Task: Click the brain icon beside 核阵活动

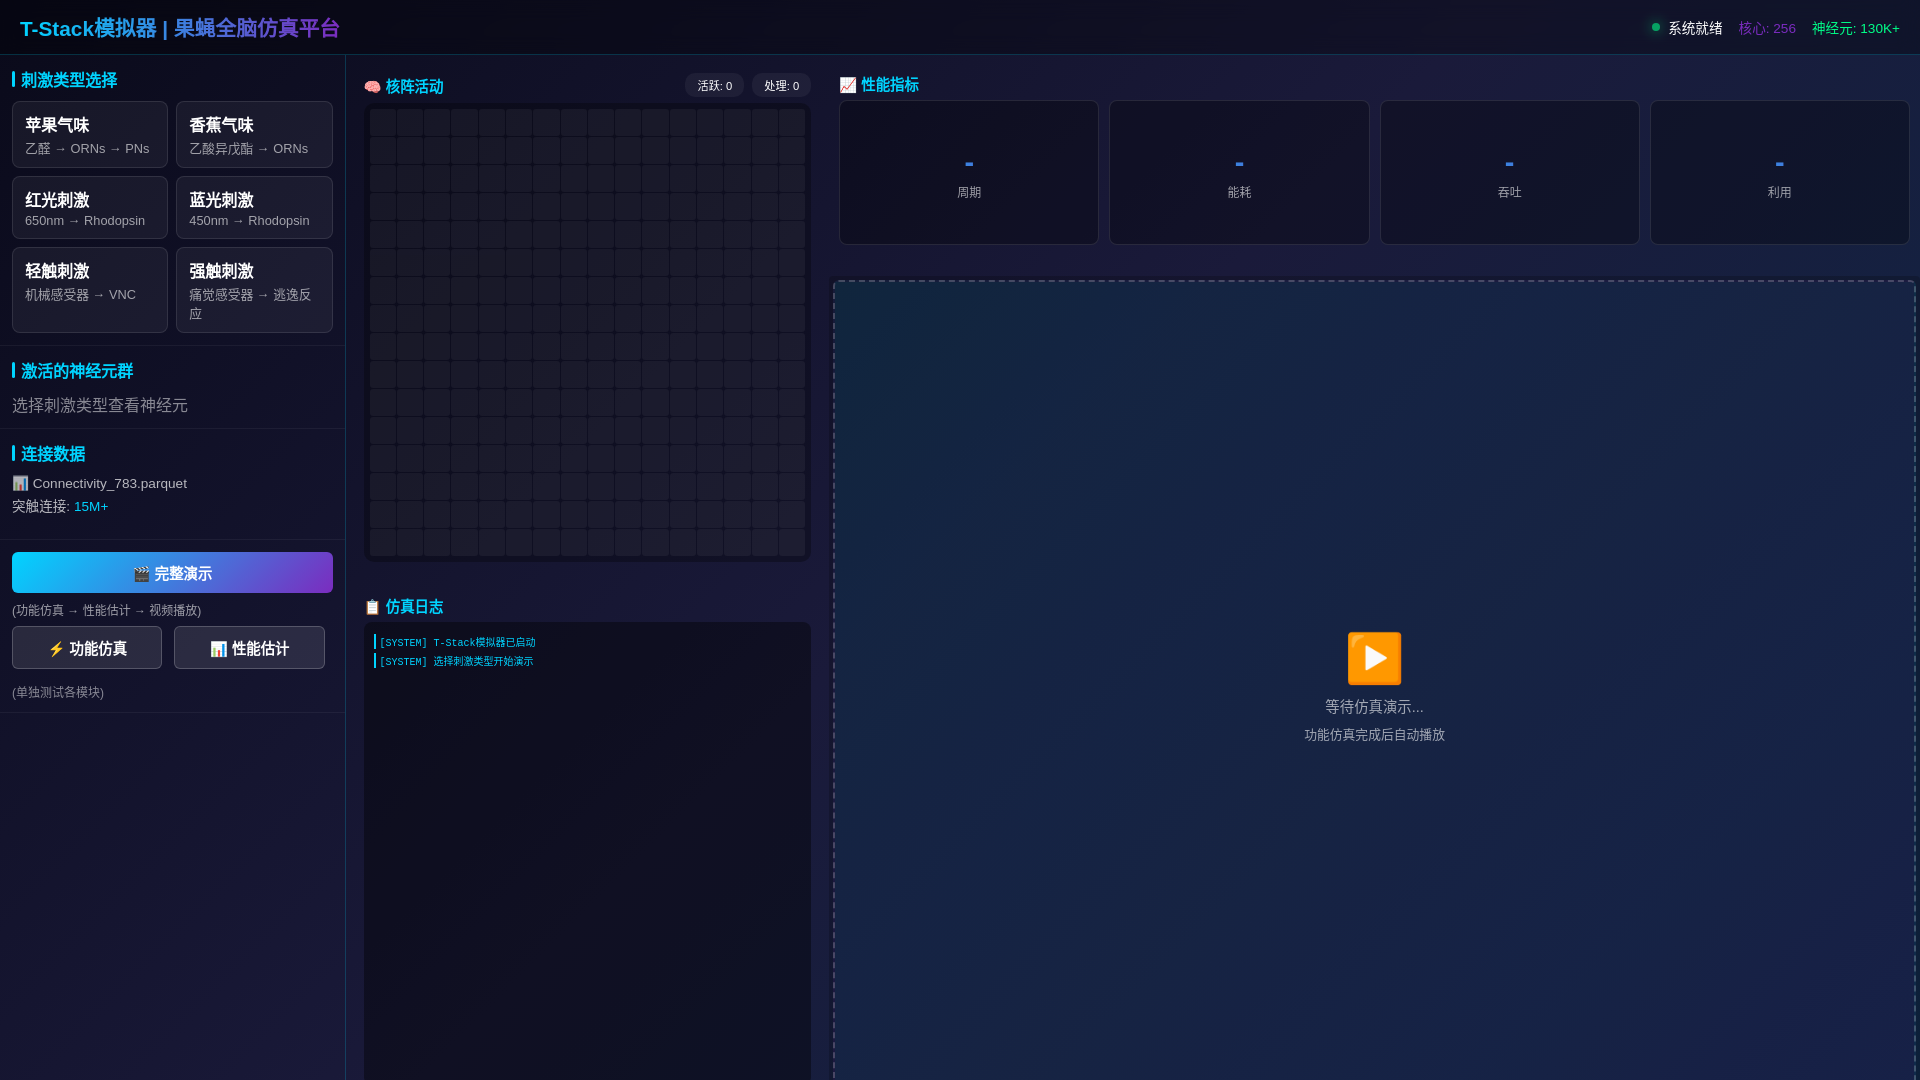Action: [x=372, y=87]
